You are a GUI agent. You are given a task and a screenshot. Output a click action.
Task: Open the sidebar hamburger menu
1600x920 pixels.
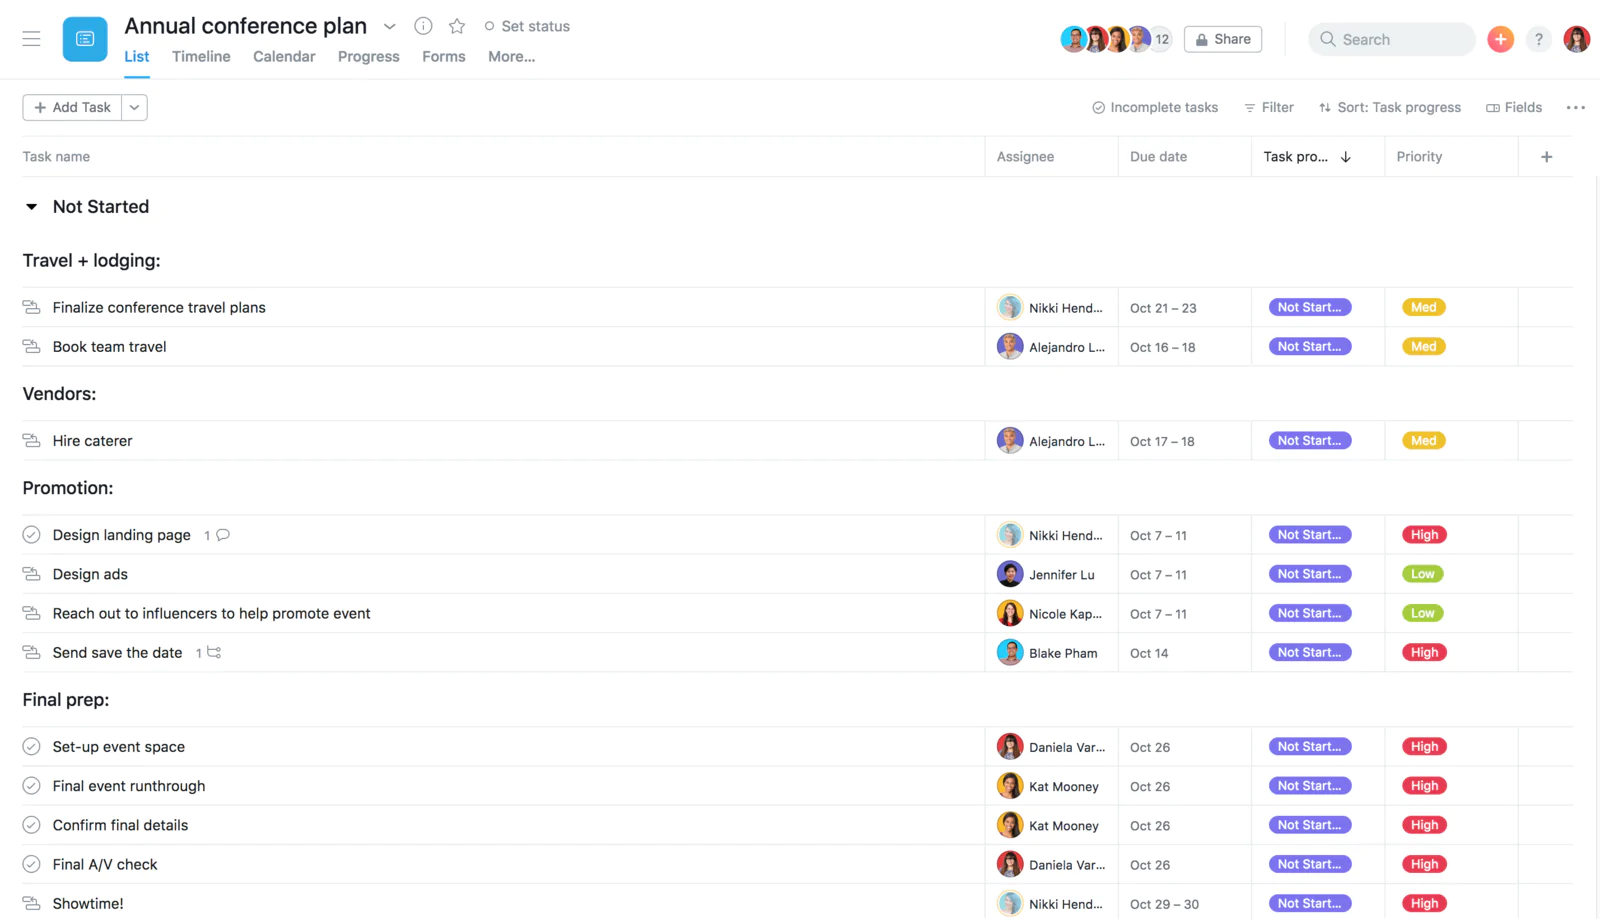tap(31, 39)
